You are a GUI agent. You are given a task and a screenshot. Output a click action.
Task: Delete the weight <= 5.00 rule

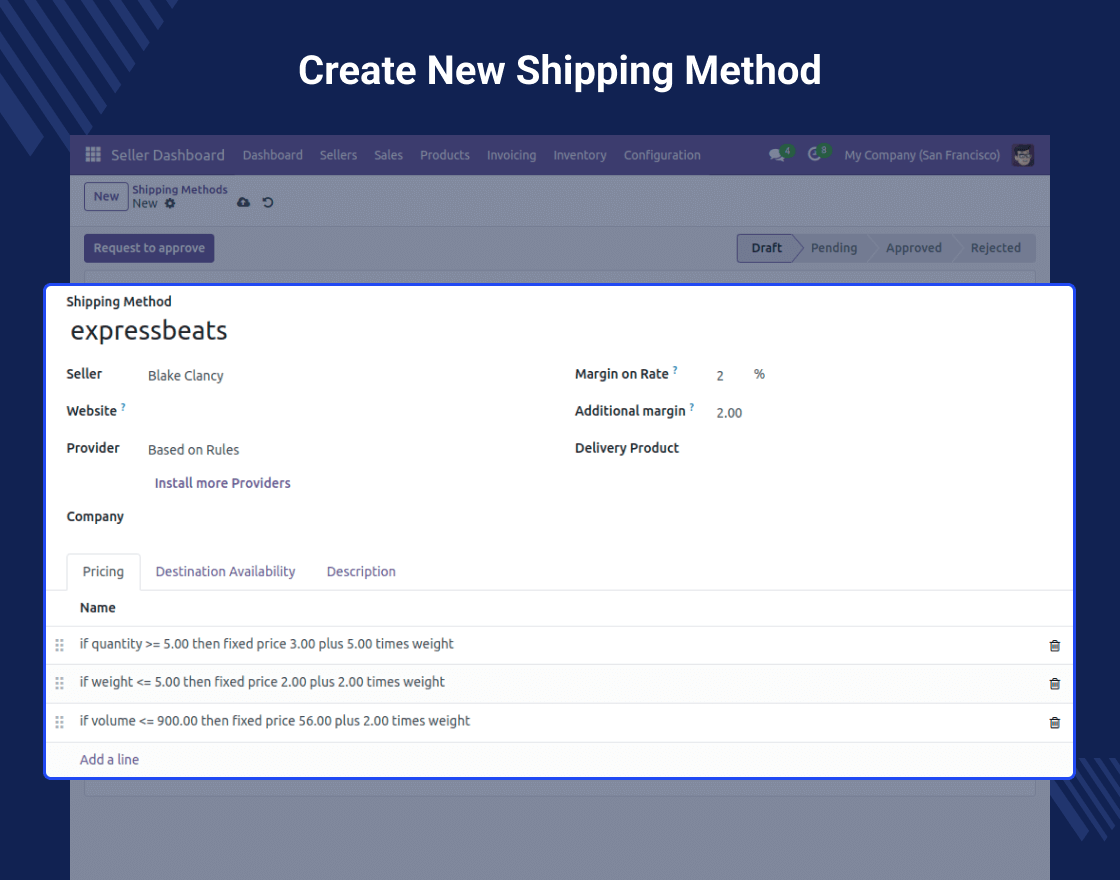click(1054, 684)
